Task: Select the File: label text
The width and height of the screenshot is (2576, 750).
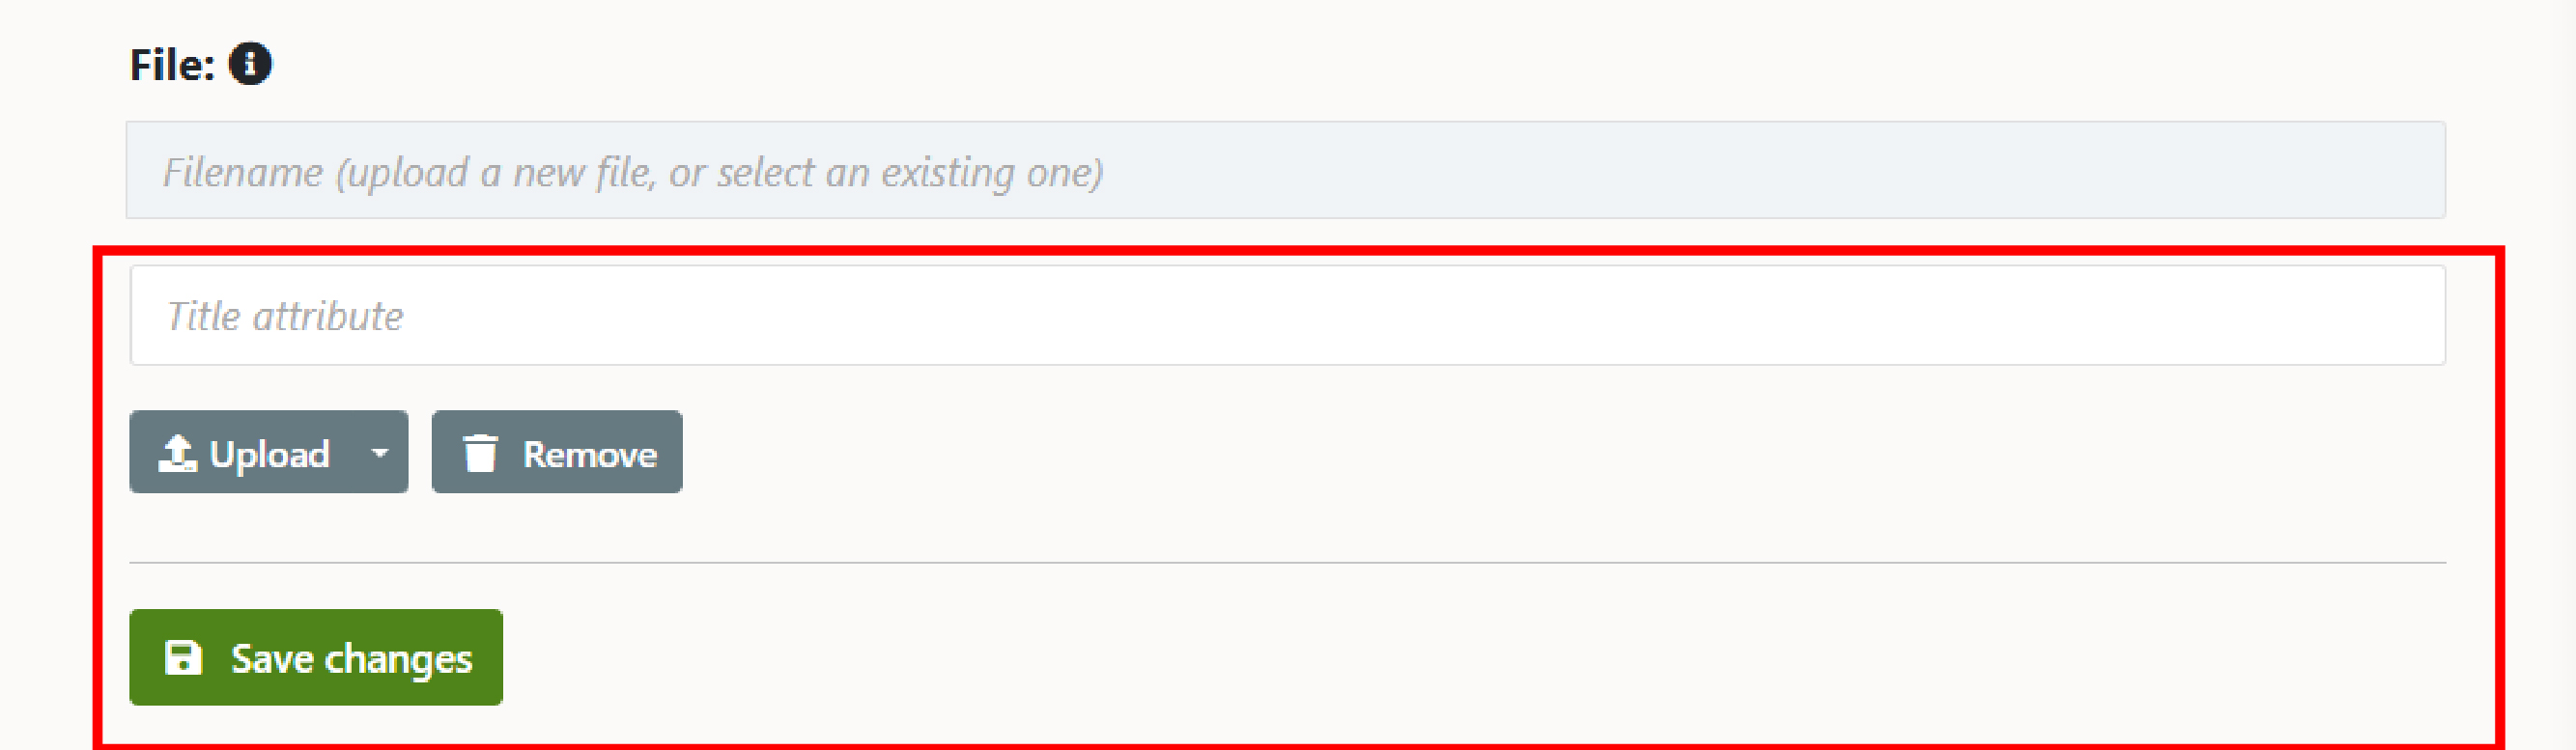Action: coord(172,65)
